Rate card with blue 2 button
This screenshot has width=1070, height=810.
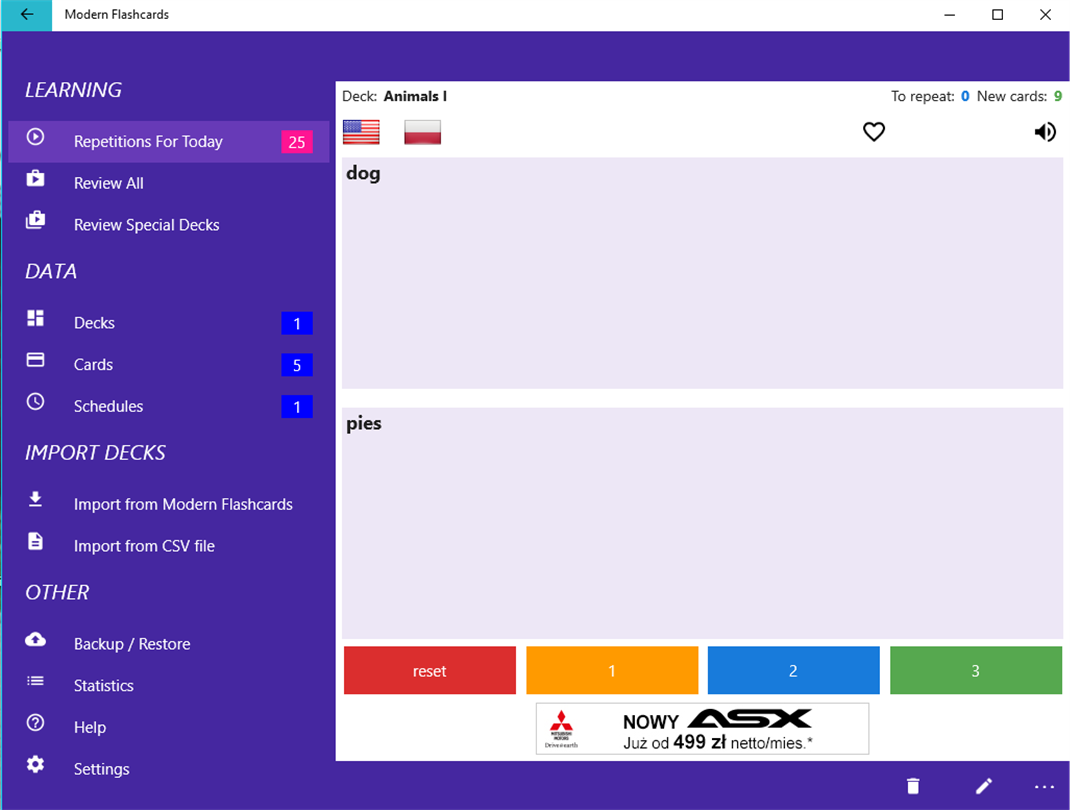click(794, 670)
